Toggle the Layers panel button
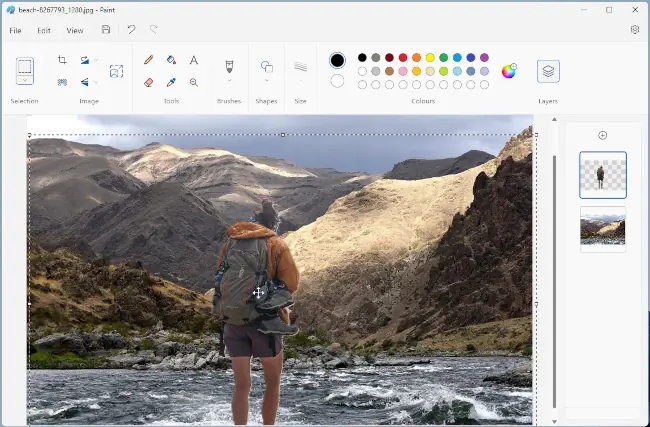 tap(548, 71)
